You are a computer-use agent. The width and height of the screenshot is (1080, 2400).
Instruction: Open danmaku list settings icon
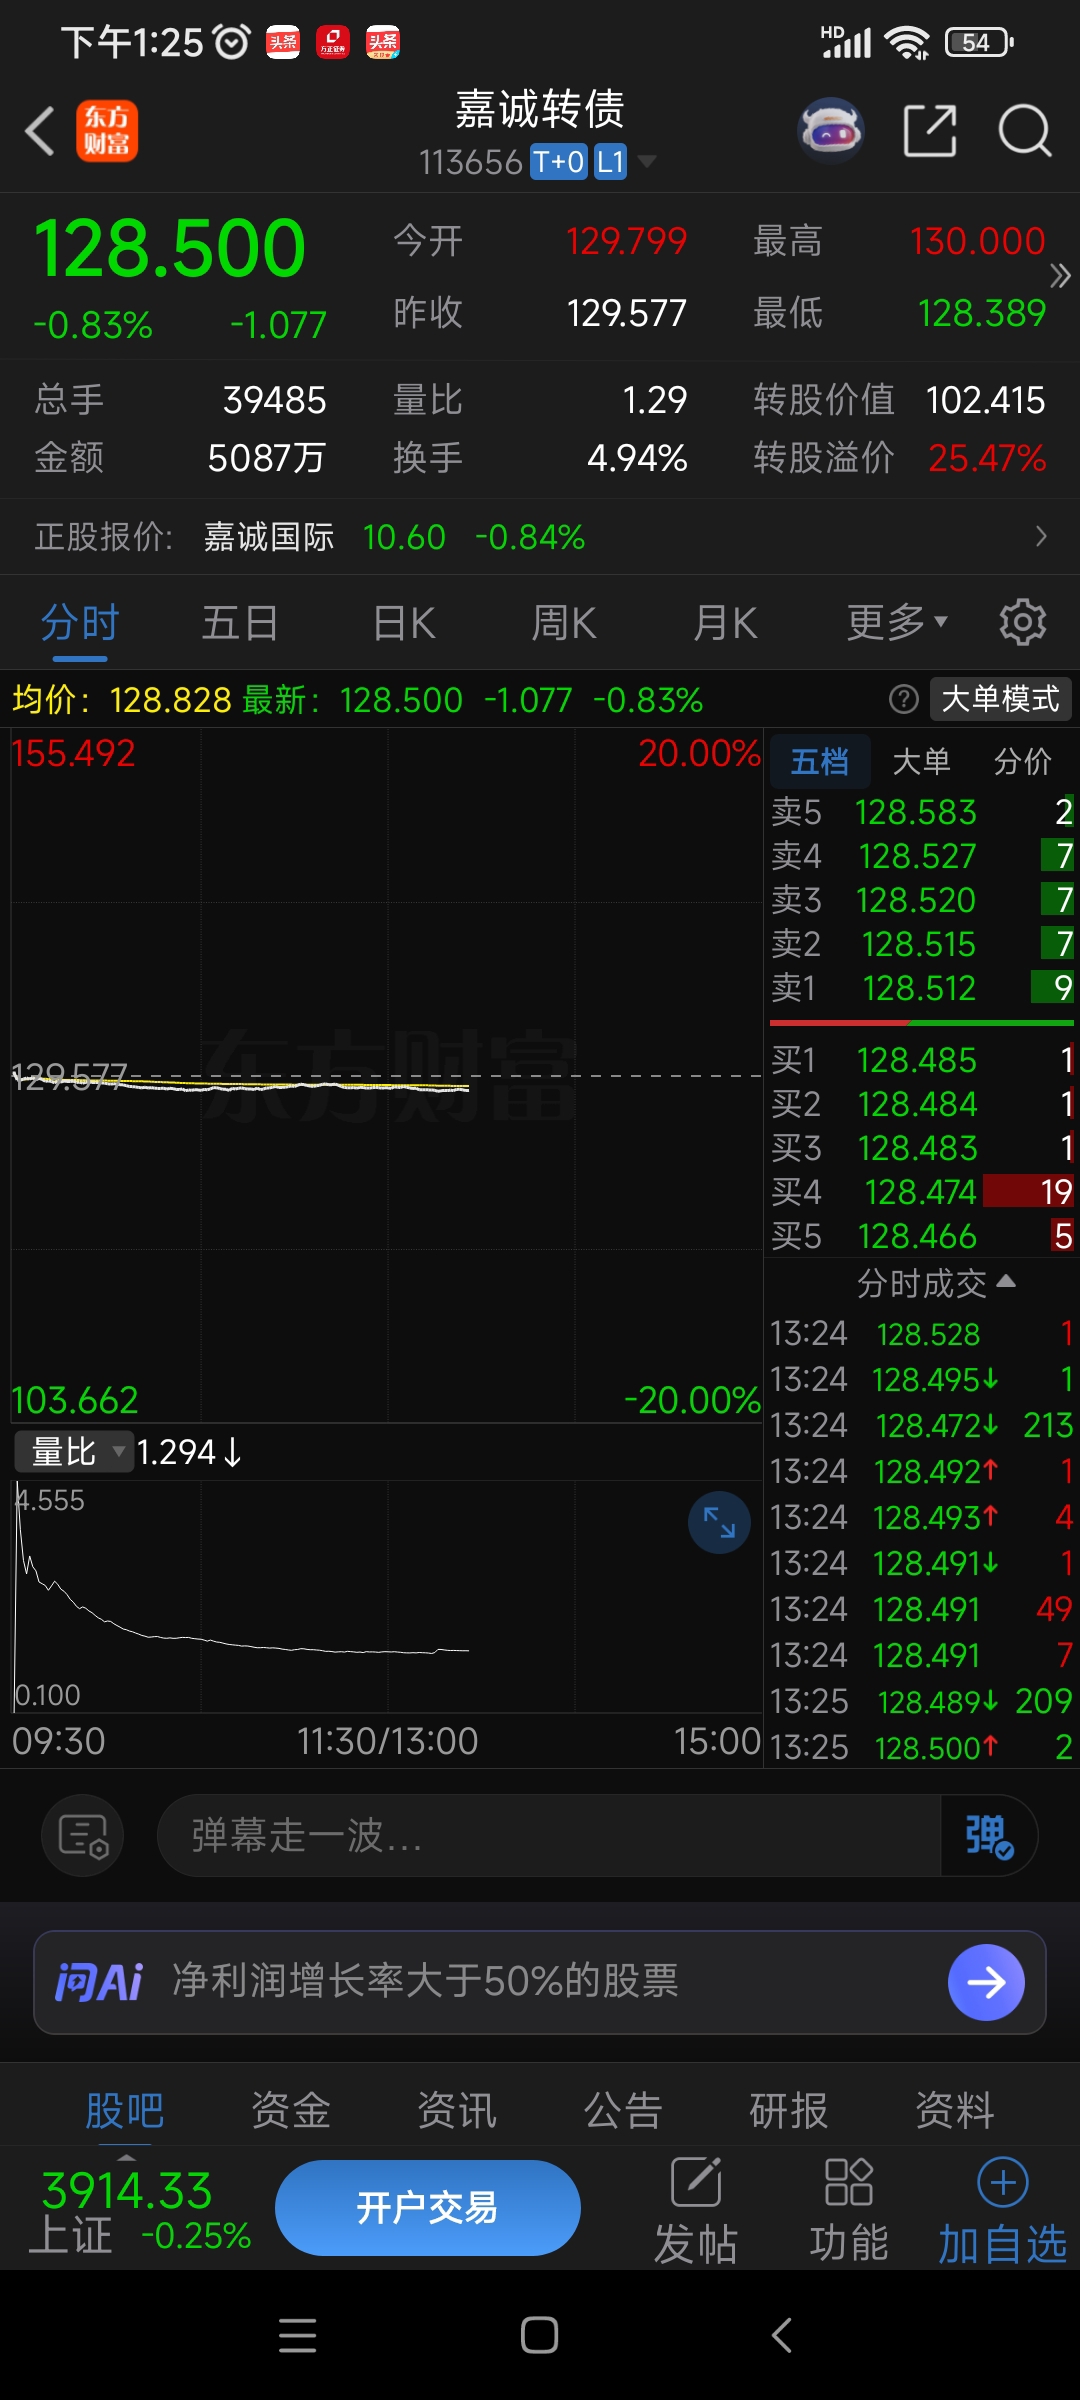(82, 1836)
